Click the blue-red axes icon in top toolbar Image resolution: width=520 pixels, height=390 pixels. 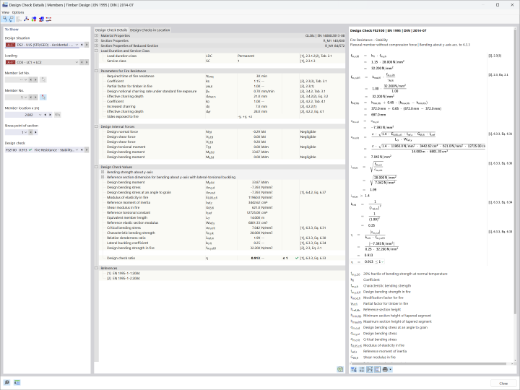click(x=27, y=19)
